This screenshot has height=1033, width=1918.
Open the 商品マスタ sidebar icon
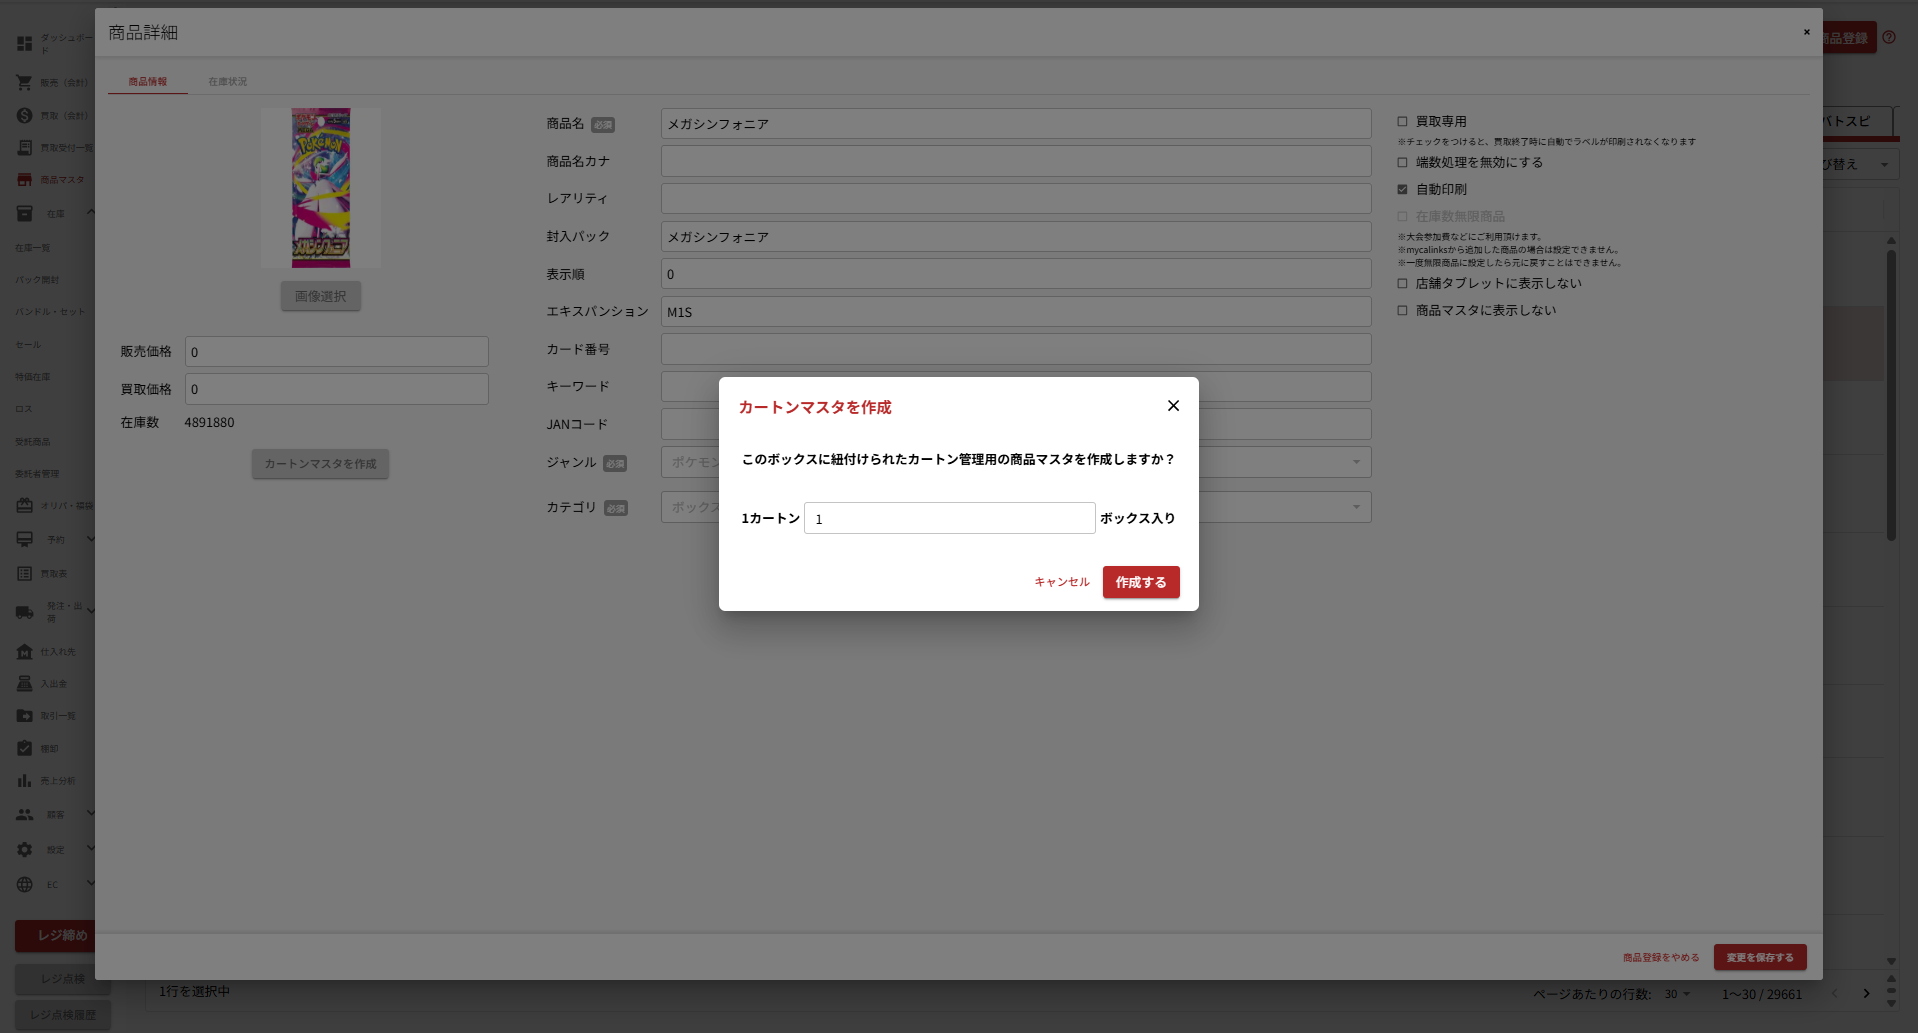pyautogui.click(x=24, y=180)
